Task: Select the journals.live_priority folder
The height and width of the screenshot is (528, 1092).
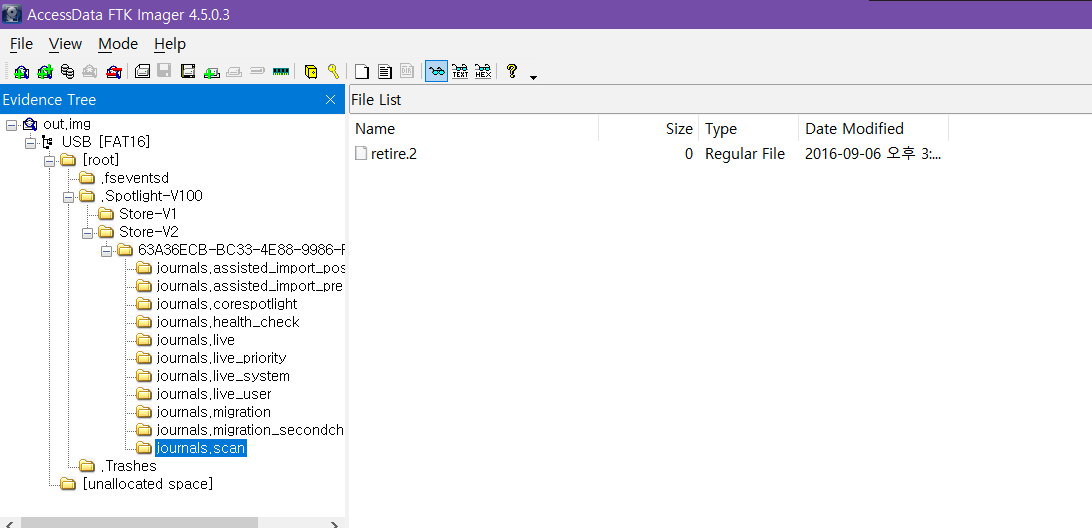Action: tap(221, 358)
